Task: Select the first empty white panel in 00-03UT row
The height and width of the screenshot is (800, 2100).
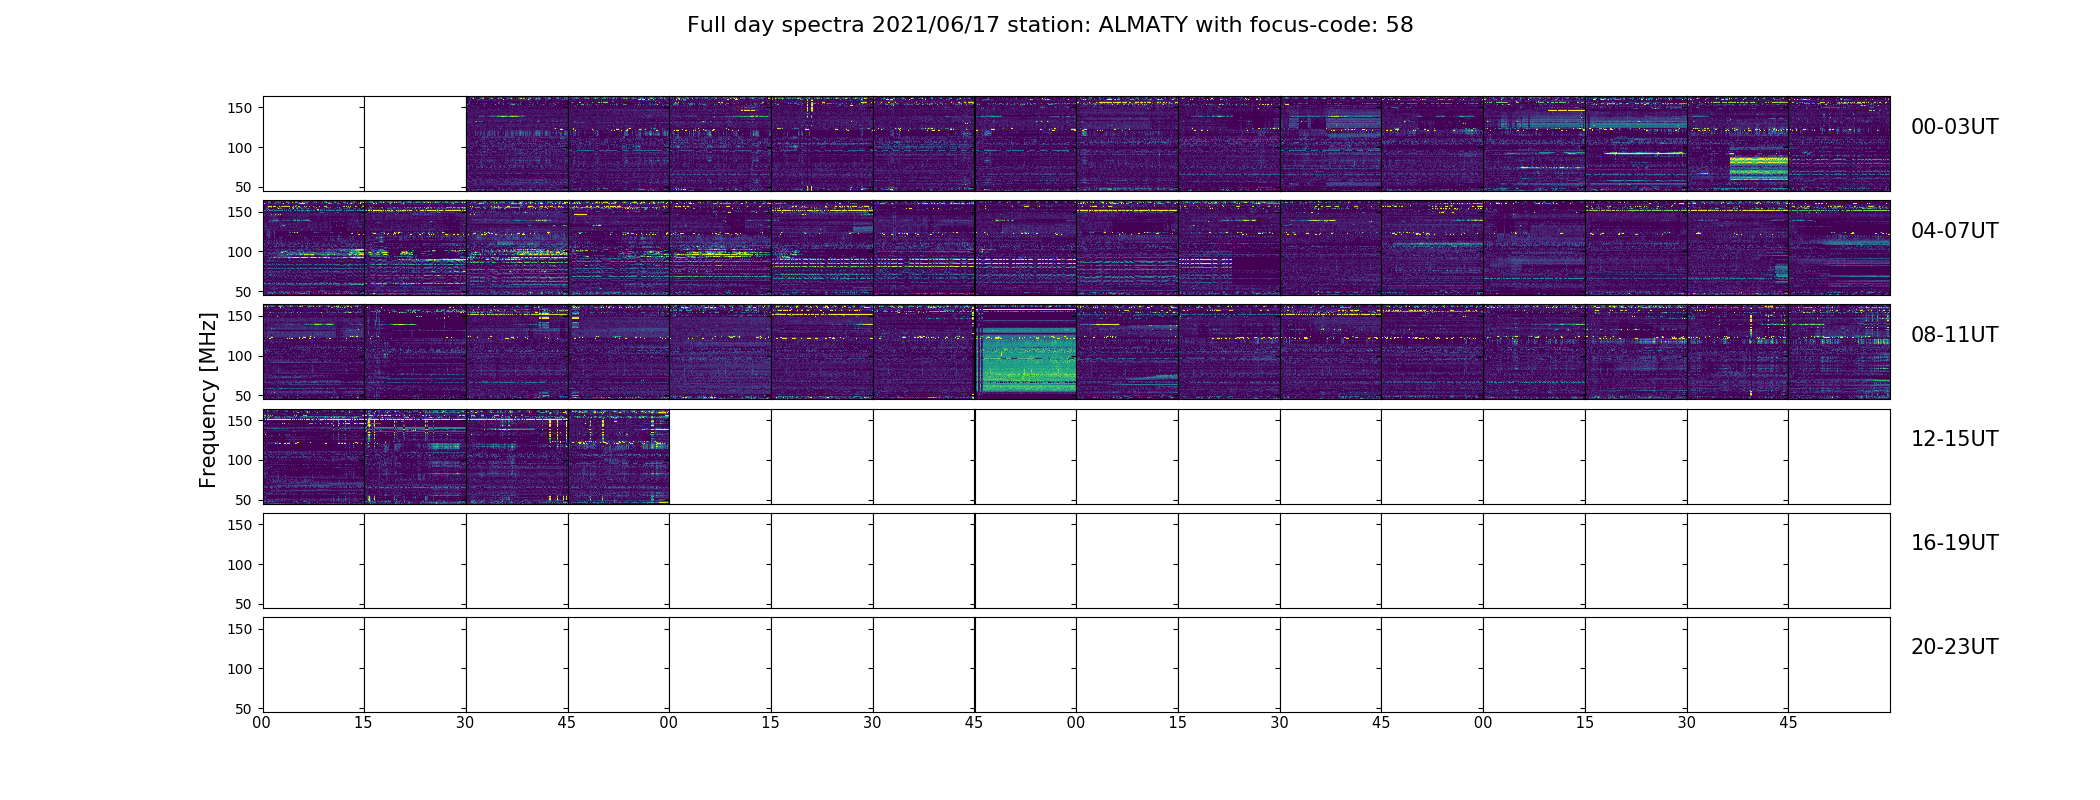Action: pyautogui.click(x=314, y=144)
